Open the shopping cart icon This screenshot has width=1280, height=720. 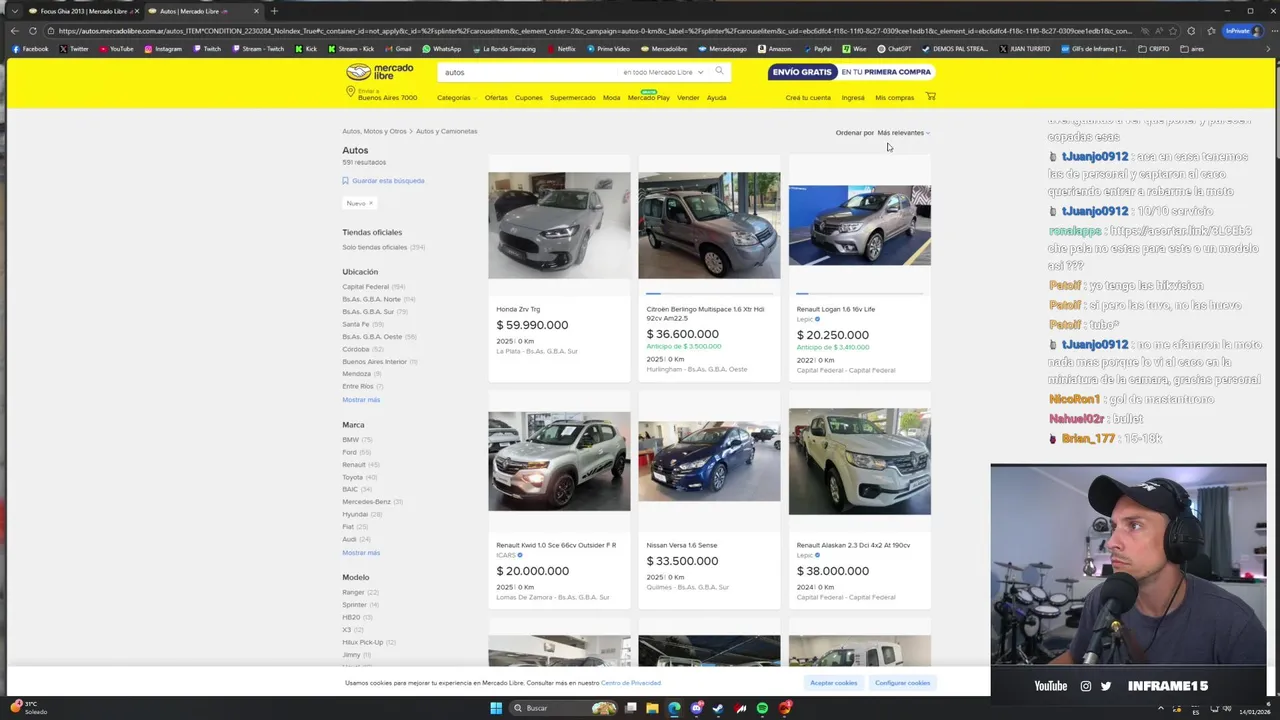point(931,97)
